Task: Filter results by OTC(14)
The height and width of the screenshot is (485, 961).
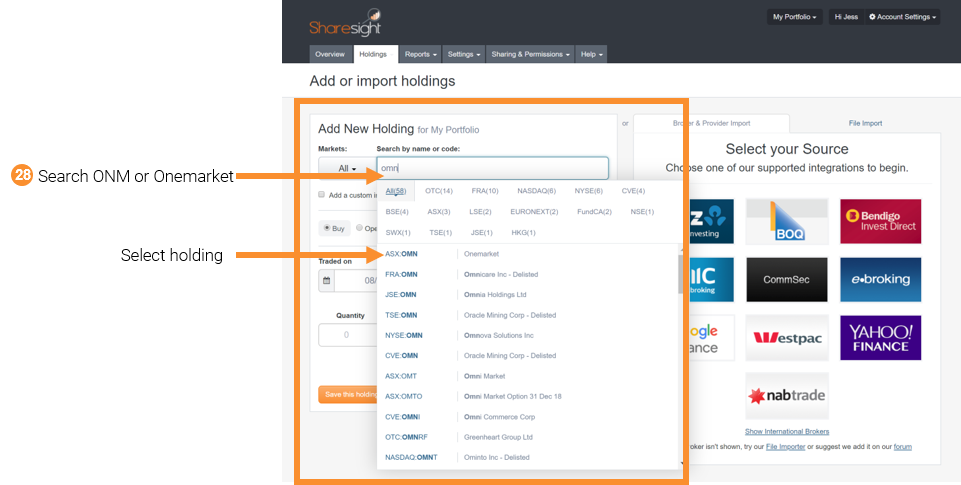Action: click(x=439, y=191)
